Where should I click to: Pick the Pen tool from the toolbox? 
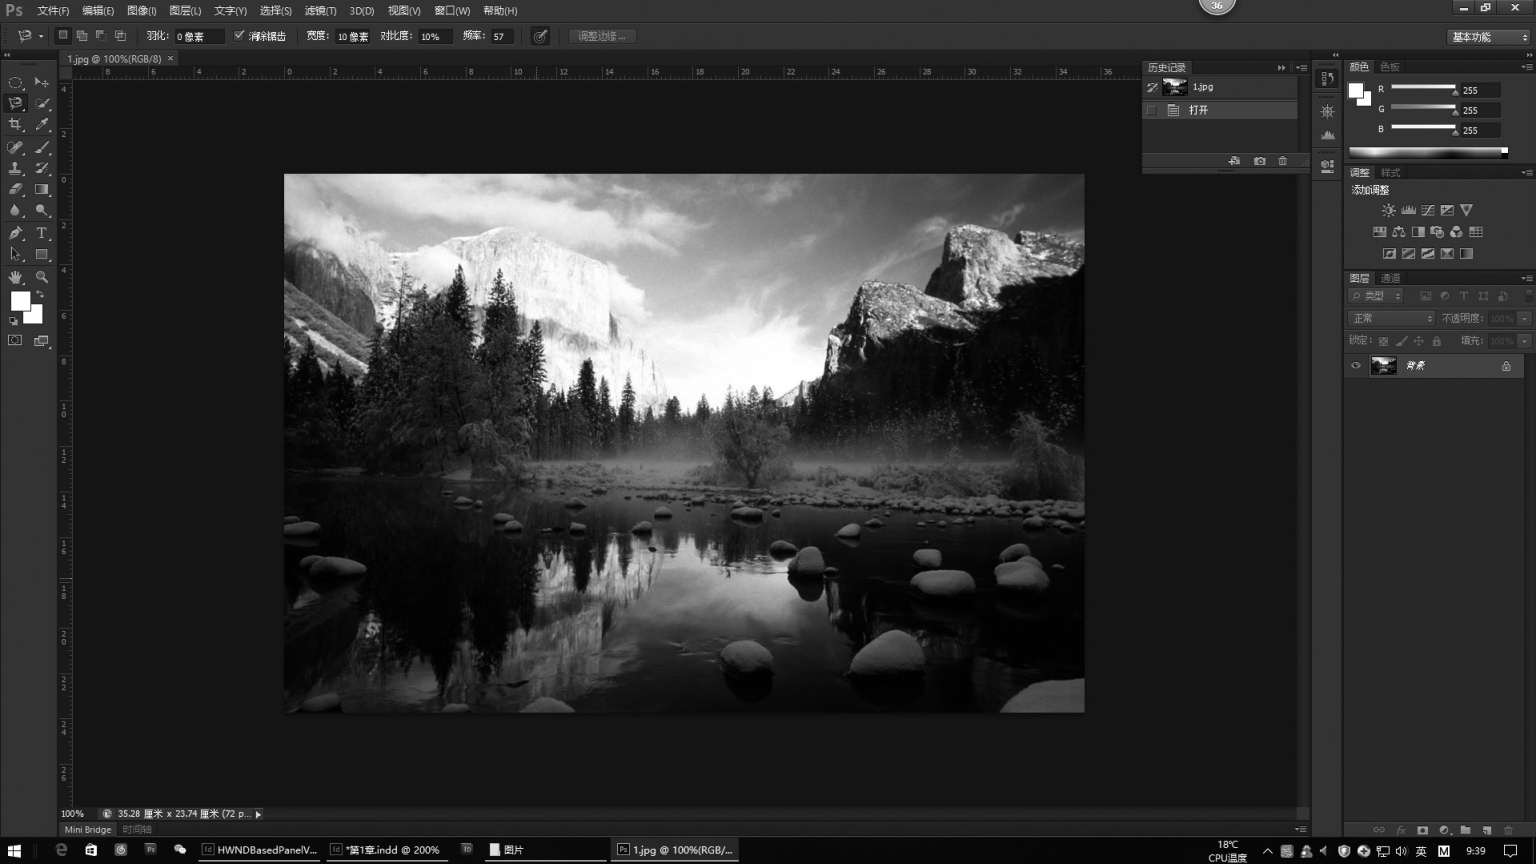coord(15,233)
